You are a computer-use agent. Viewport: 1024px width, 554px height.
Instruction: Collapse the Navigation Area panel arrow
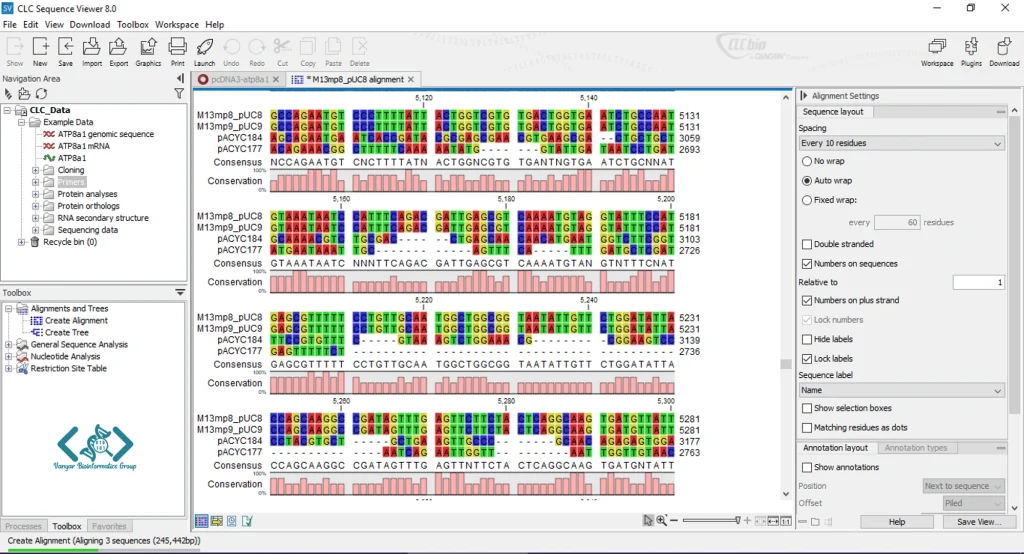click(x=180, y=78)
